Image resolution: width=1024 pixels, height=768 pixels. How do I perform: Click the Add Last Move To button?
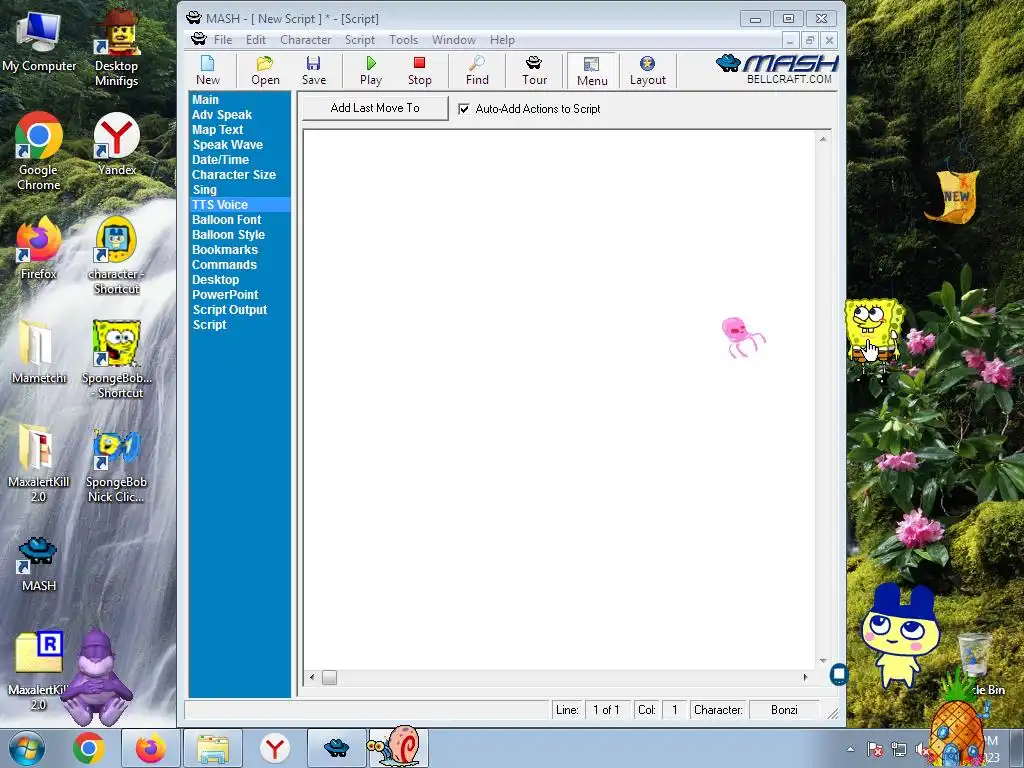point(375,108)
